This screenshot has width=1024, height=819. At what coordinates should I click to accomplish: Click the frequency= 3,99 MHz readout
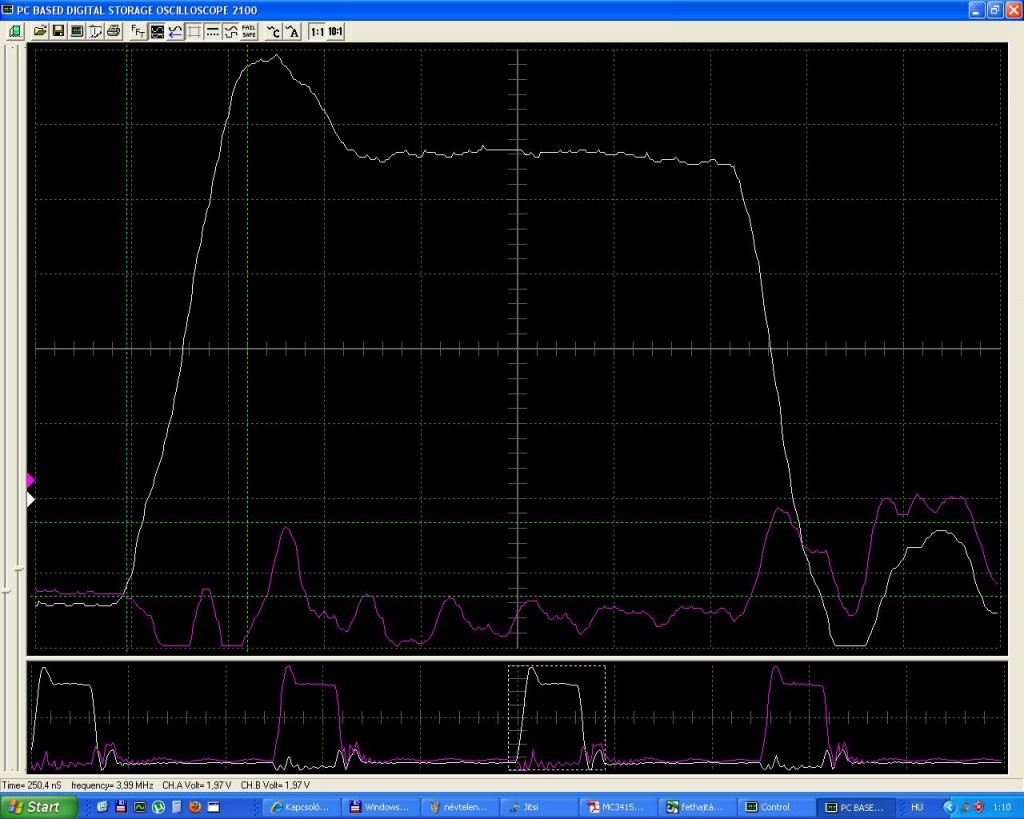(x=112, y=785)
